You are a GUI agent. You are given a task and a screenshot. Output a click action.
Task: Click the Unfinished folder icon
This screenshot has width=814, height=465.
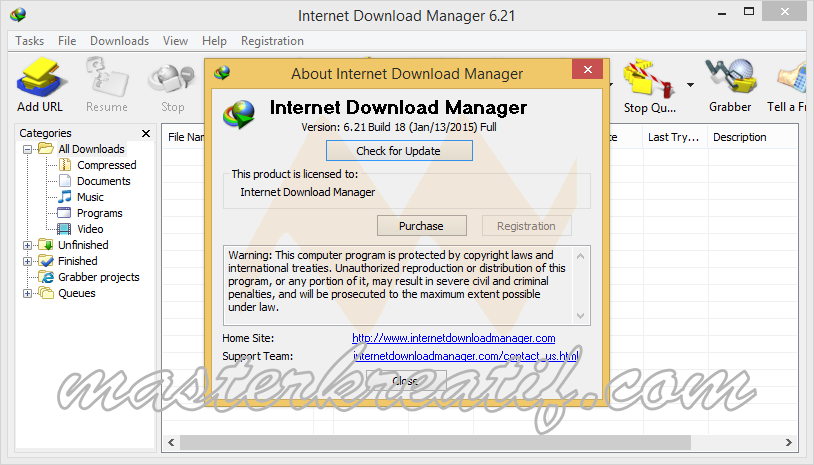(46, 244)
